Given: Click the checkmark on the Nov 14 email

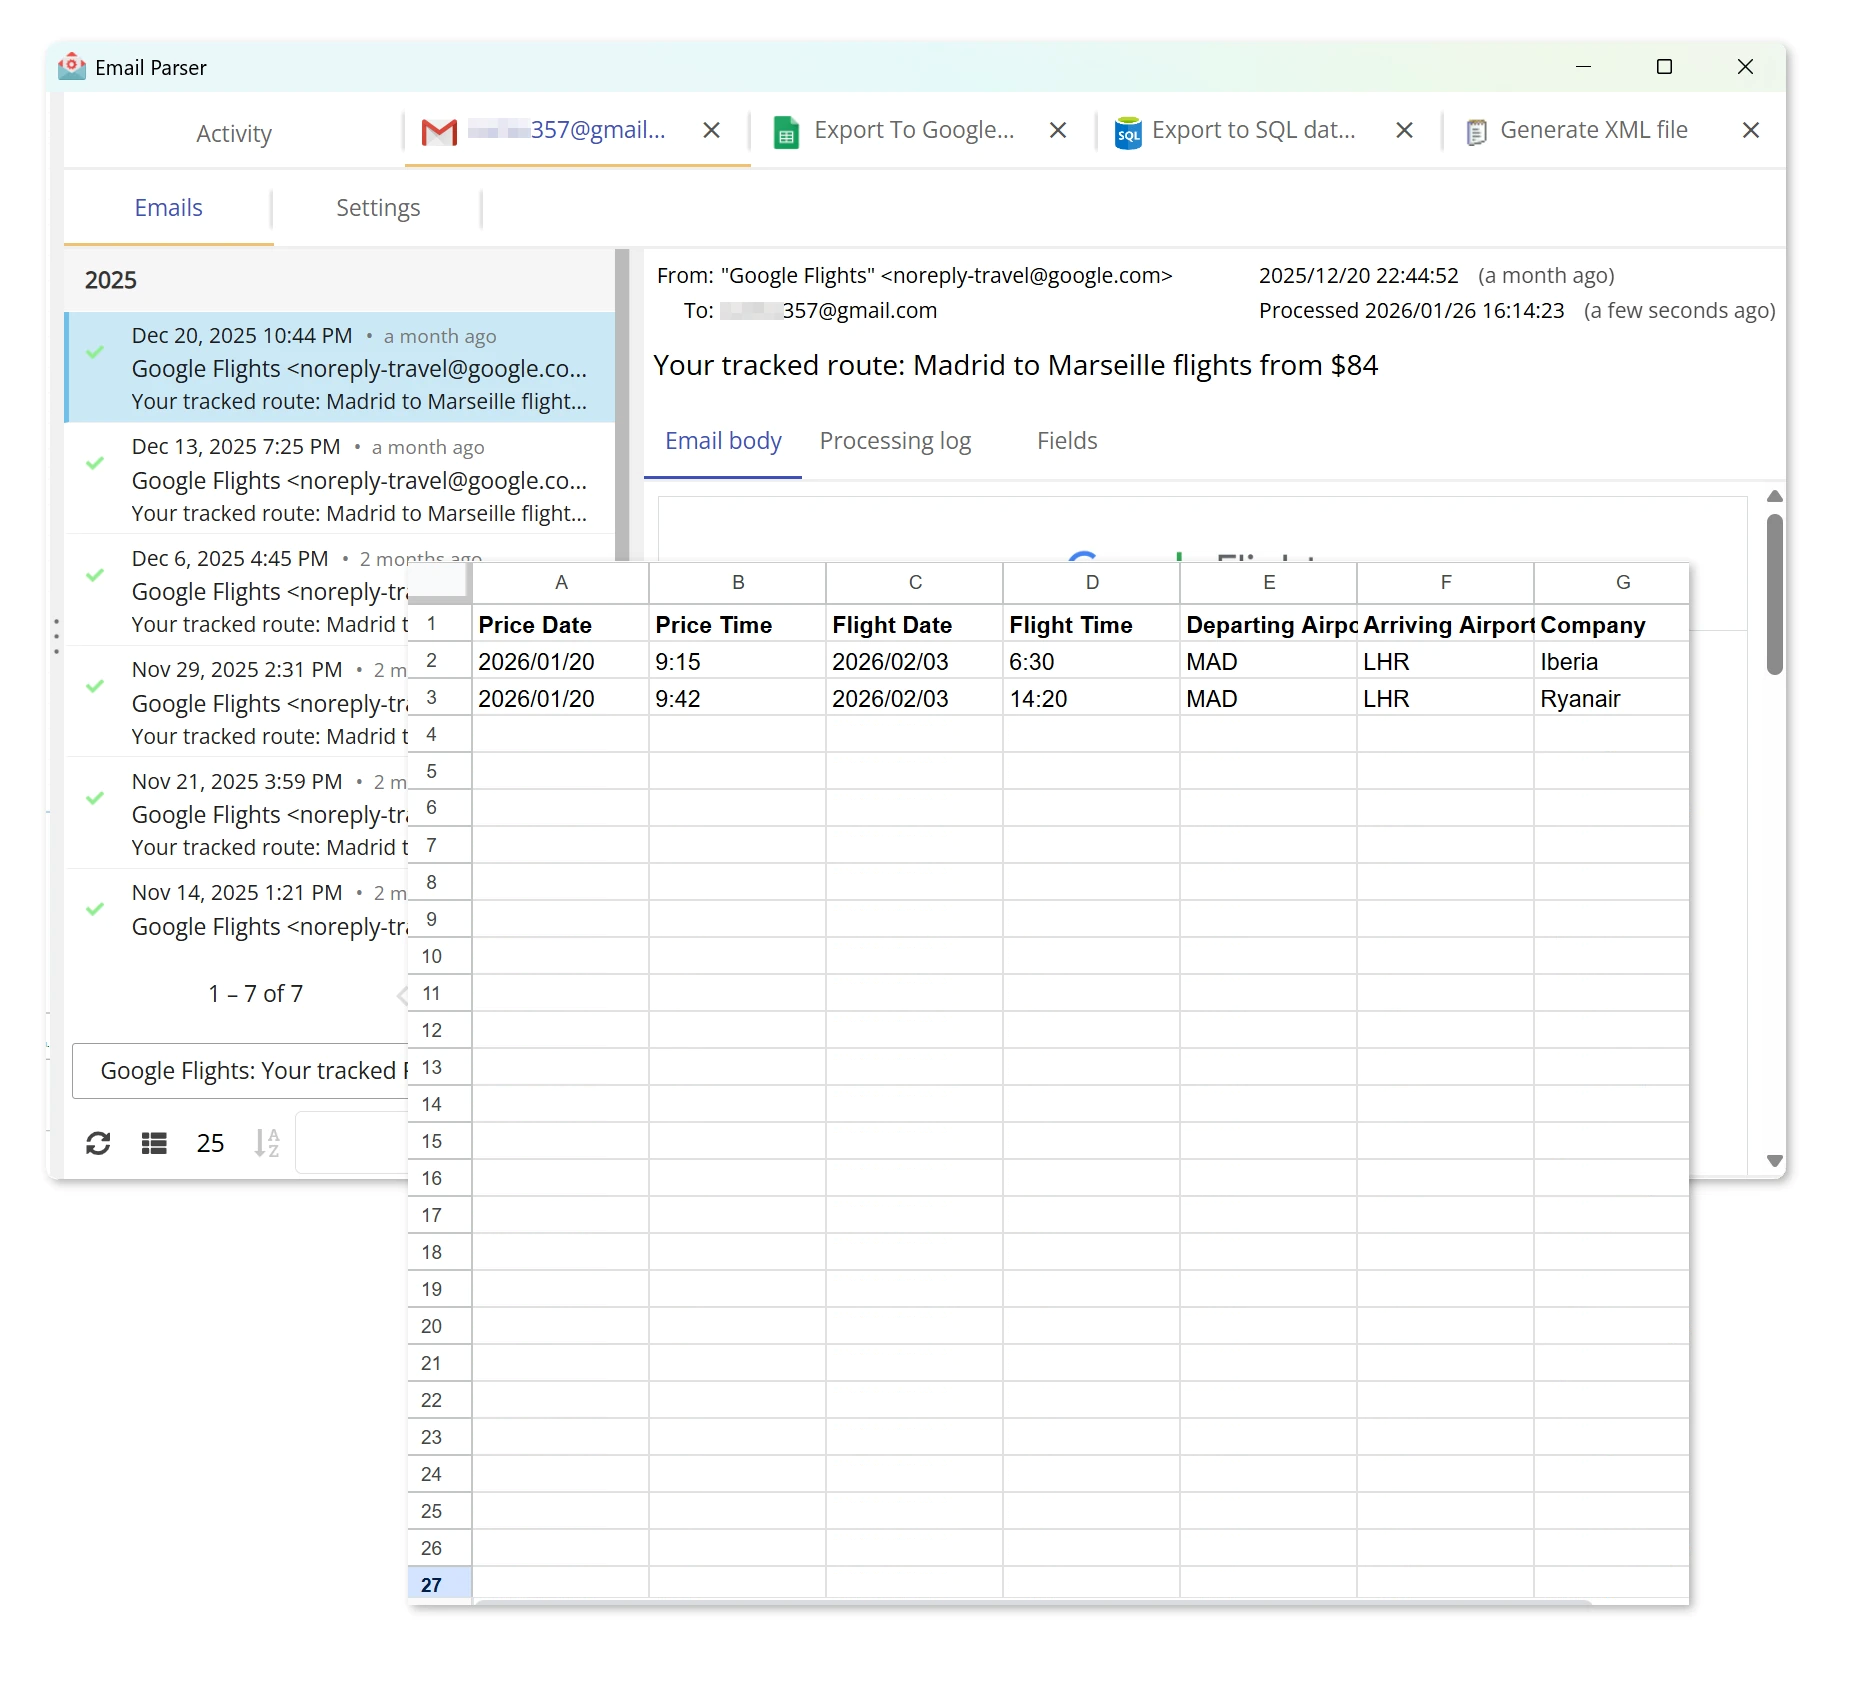Looking at the screenshot, I should (95, 910).
